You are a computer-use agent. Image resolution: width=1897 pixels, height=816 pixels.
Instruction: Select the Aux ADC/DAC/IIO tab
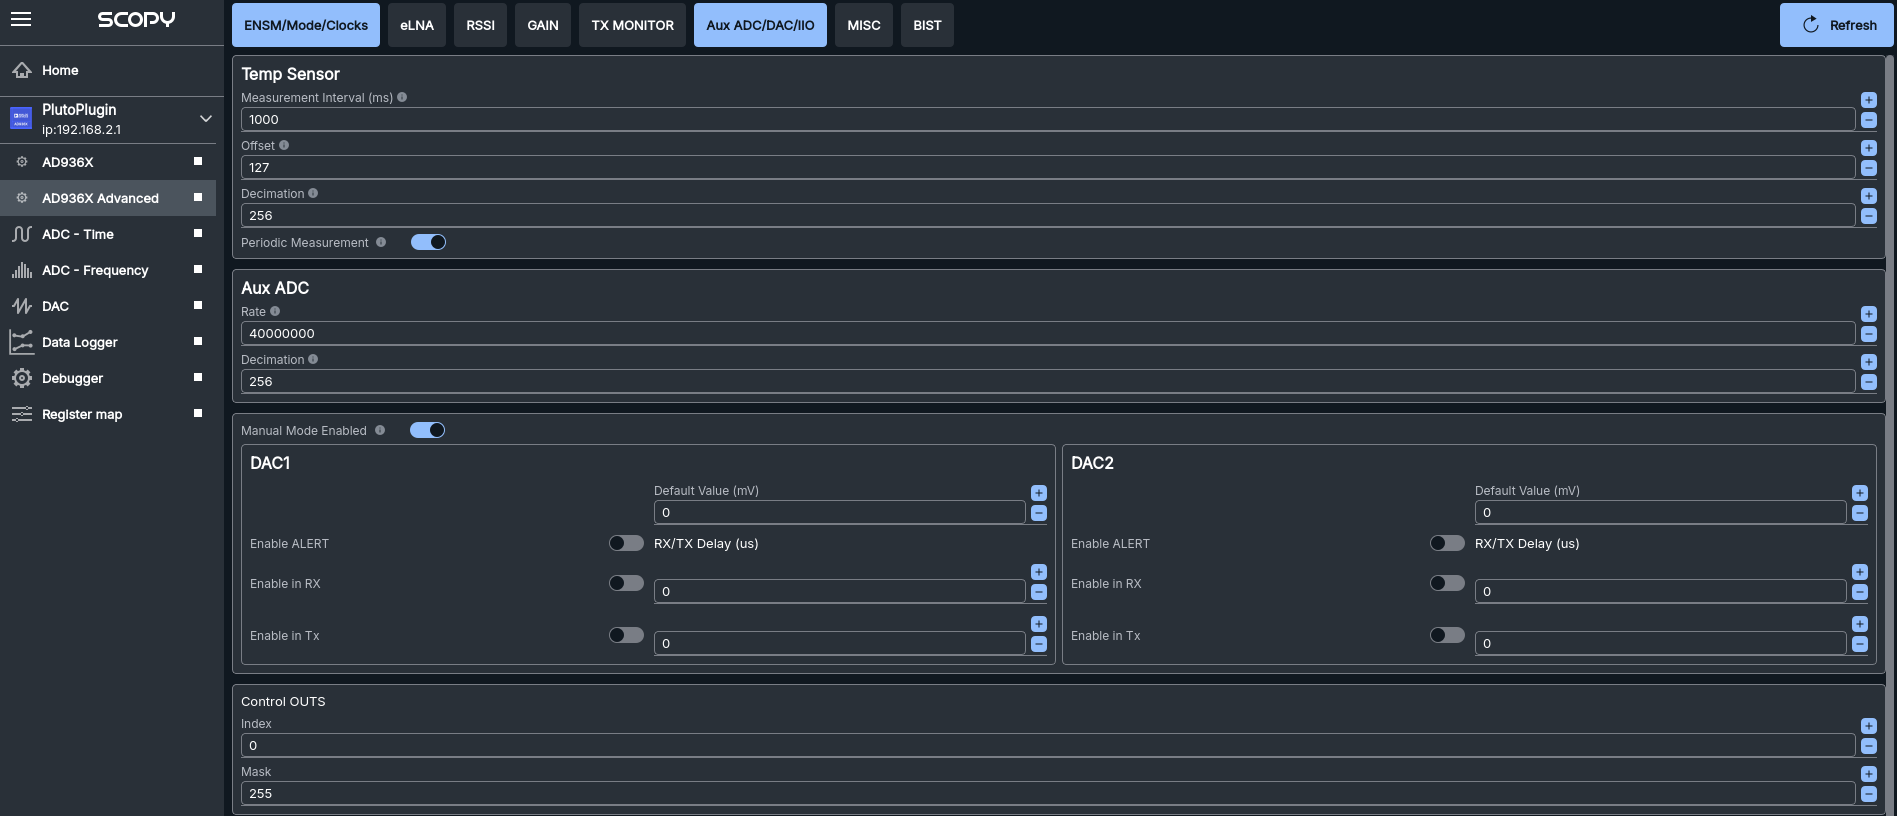click(x=760, y=25)
